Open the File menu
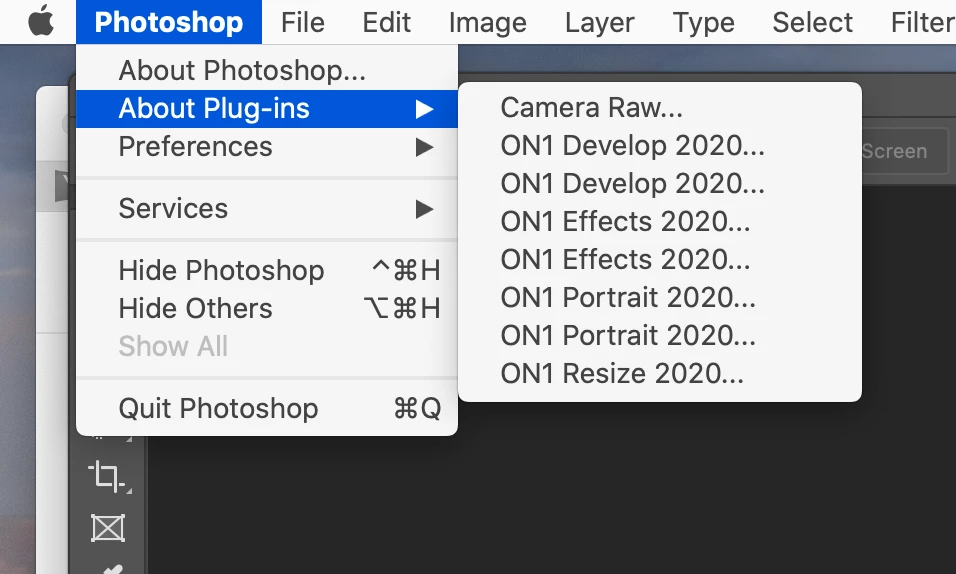The height and width of the screenshot is (574, 956). [302, 22]
